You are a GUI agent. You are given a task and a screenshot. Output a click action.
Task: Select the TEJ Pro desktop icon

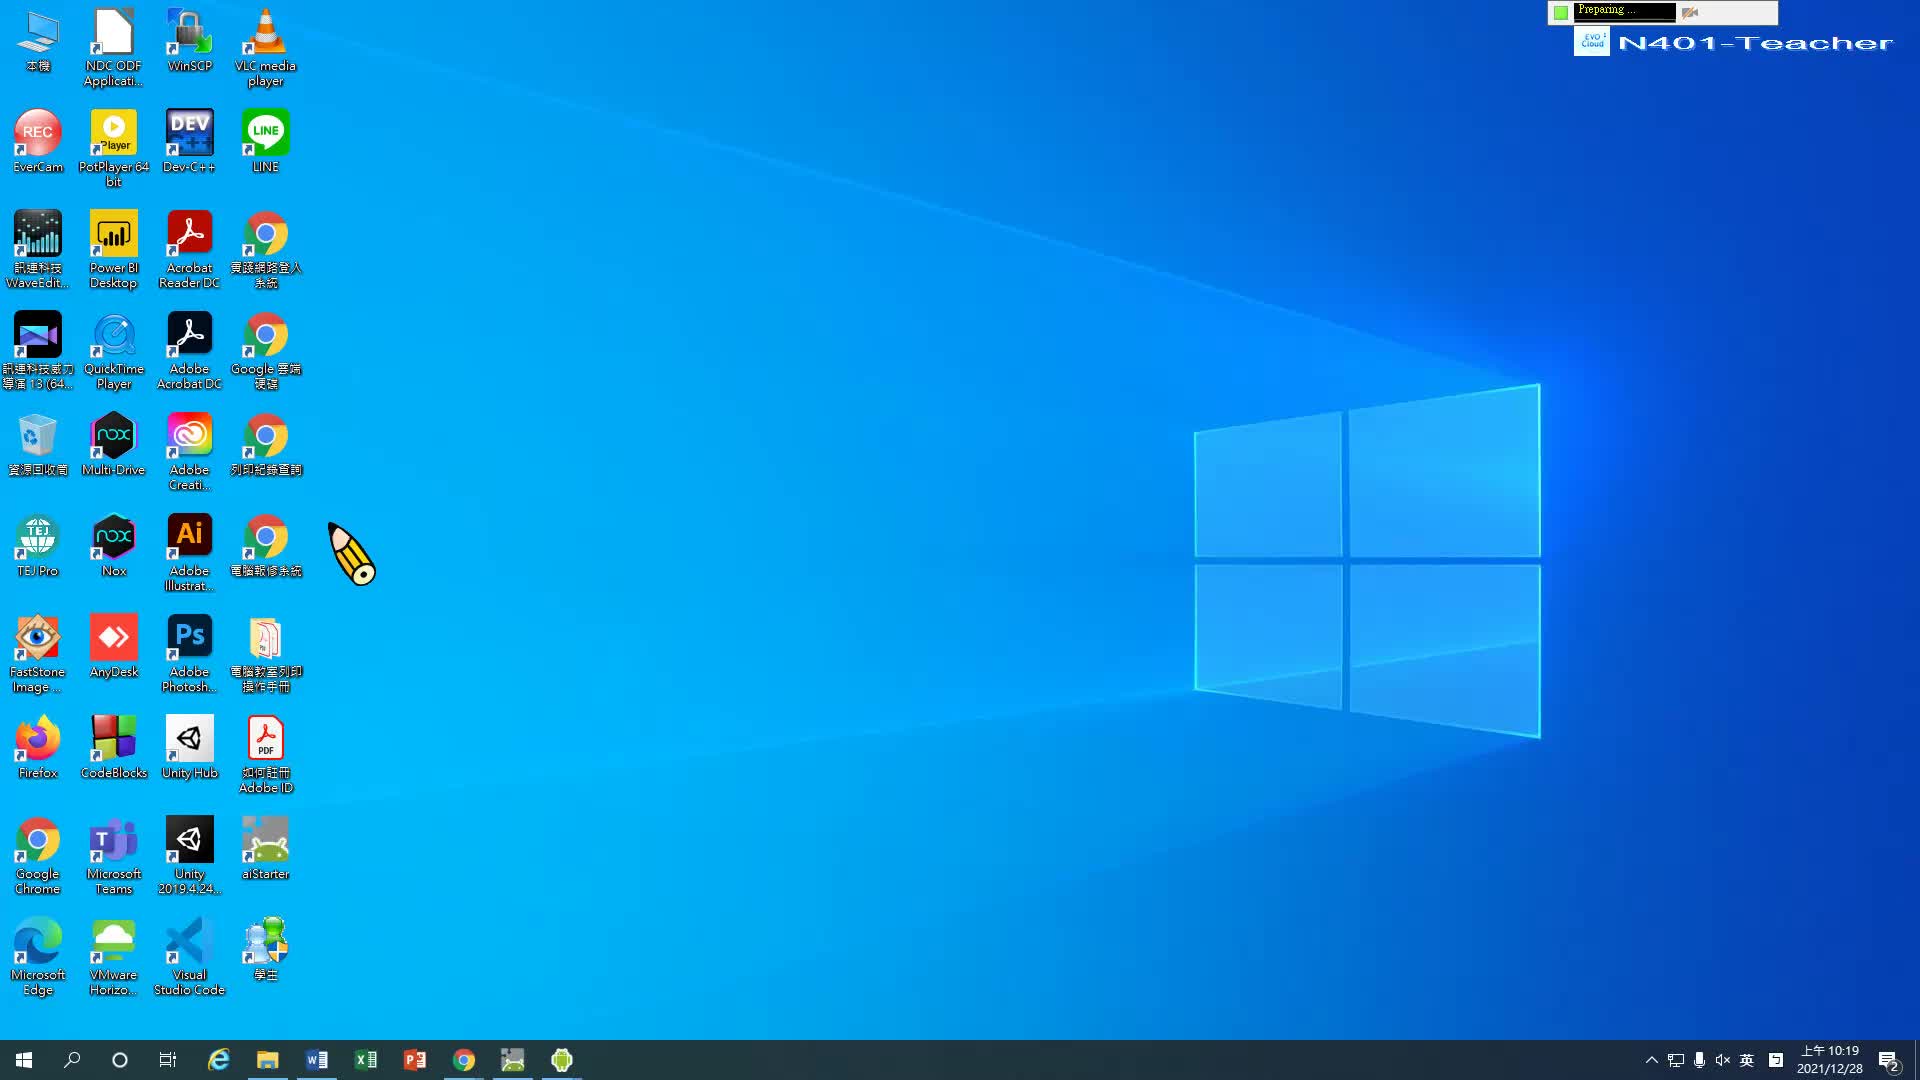[38, 545]
